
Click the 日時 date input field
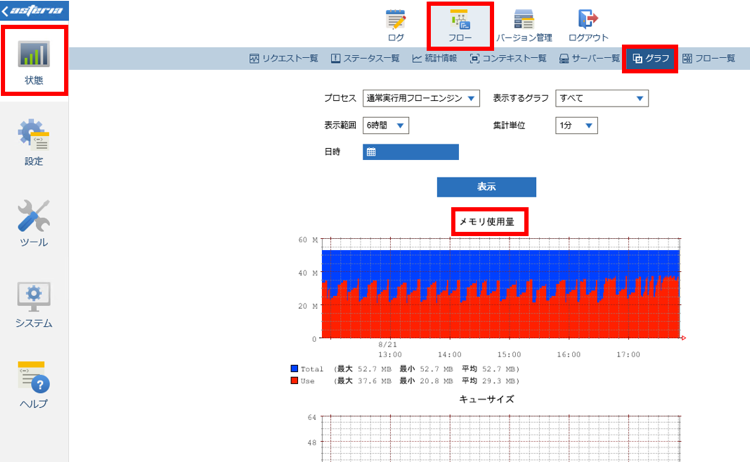click(410, 152)
